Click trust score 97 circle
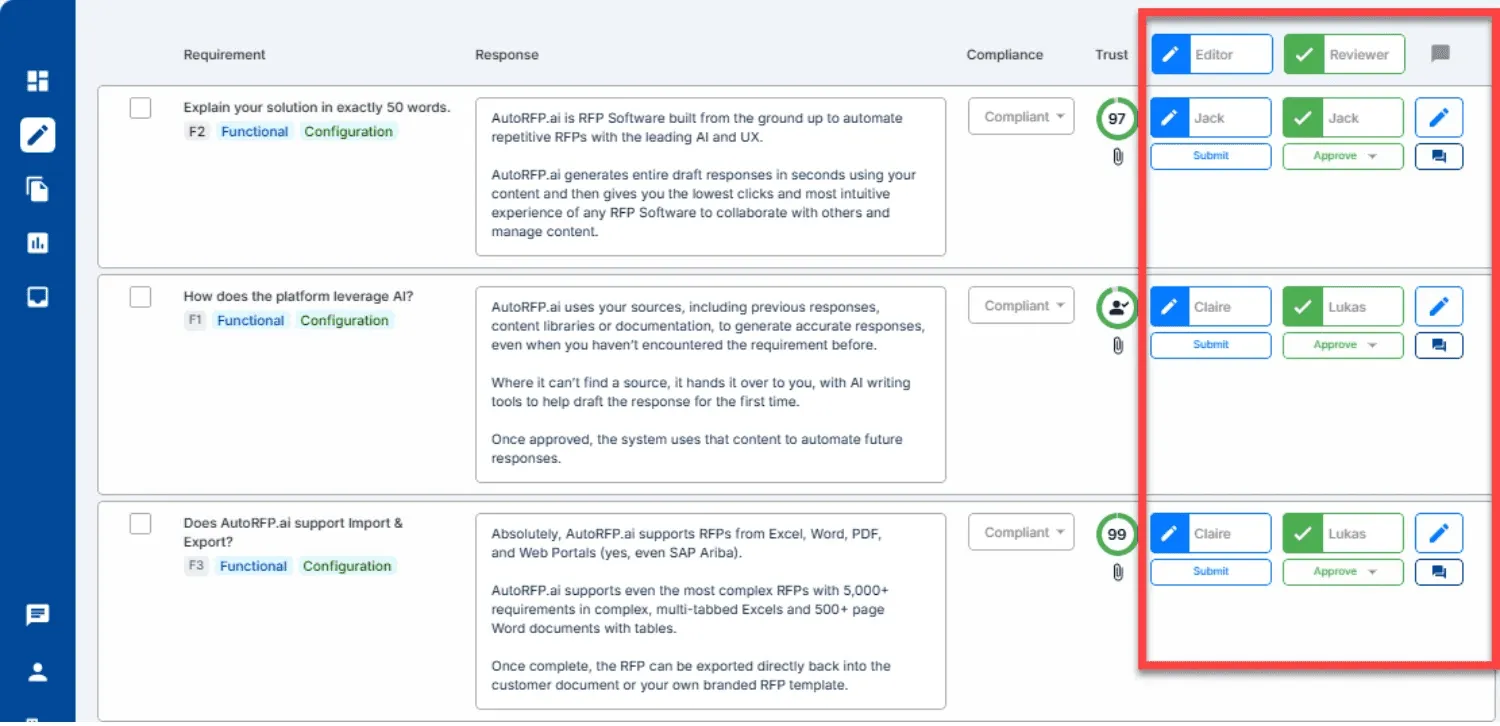 1117,119
